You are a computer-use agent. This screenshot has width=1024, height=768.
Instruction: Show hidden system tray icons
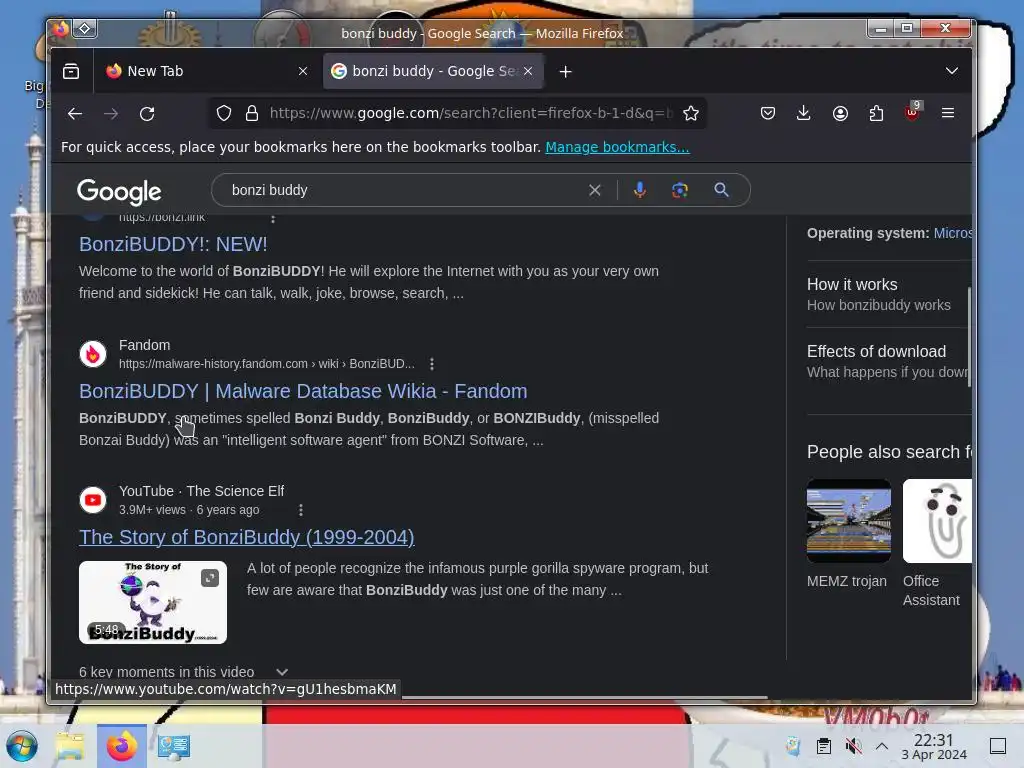click(882, 746)
